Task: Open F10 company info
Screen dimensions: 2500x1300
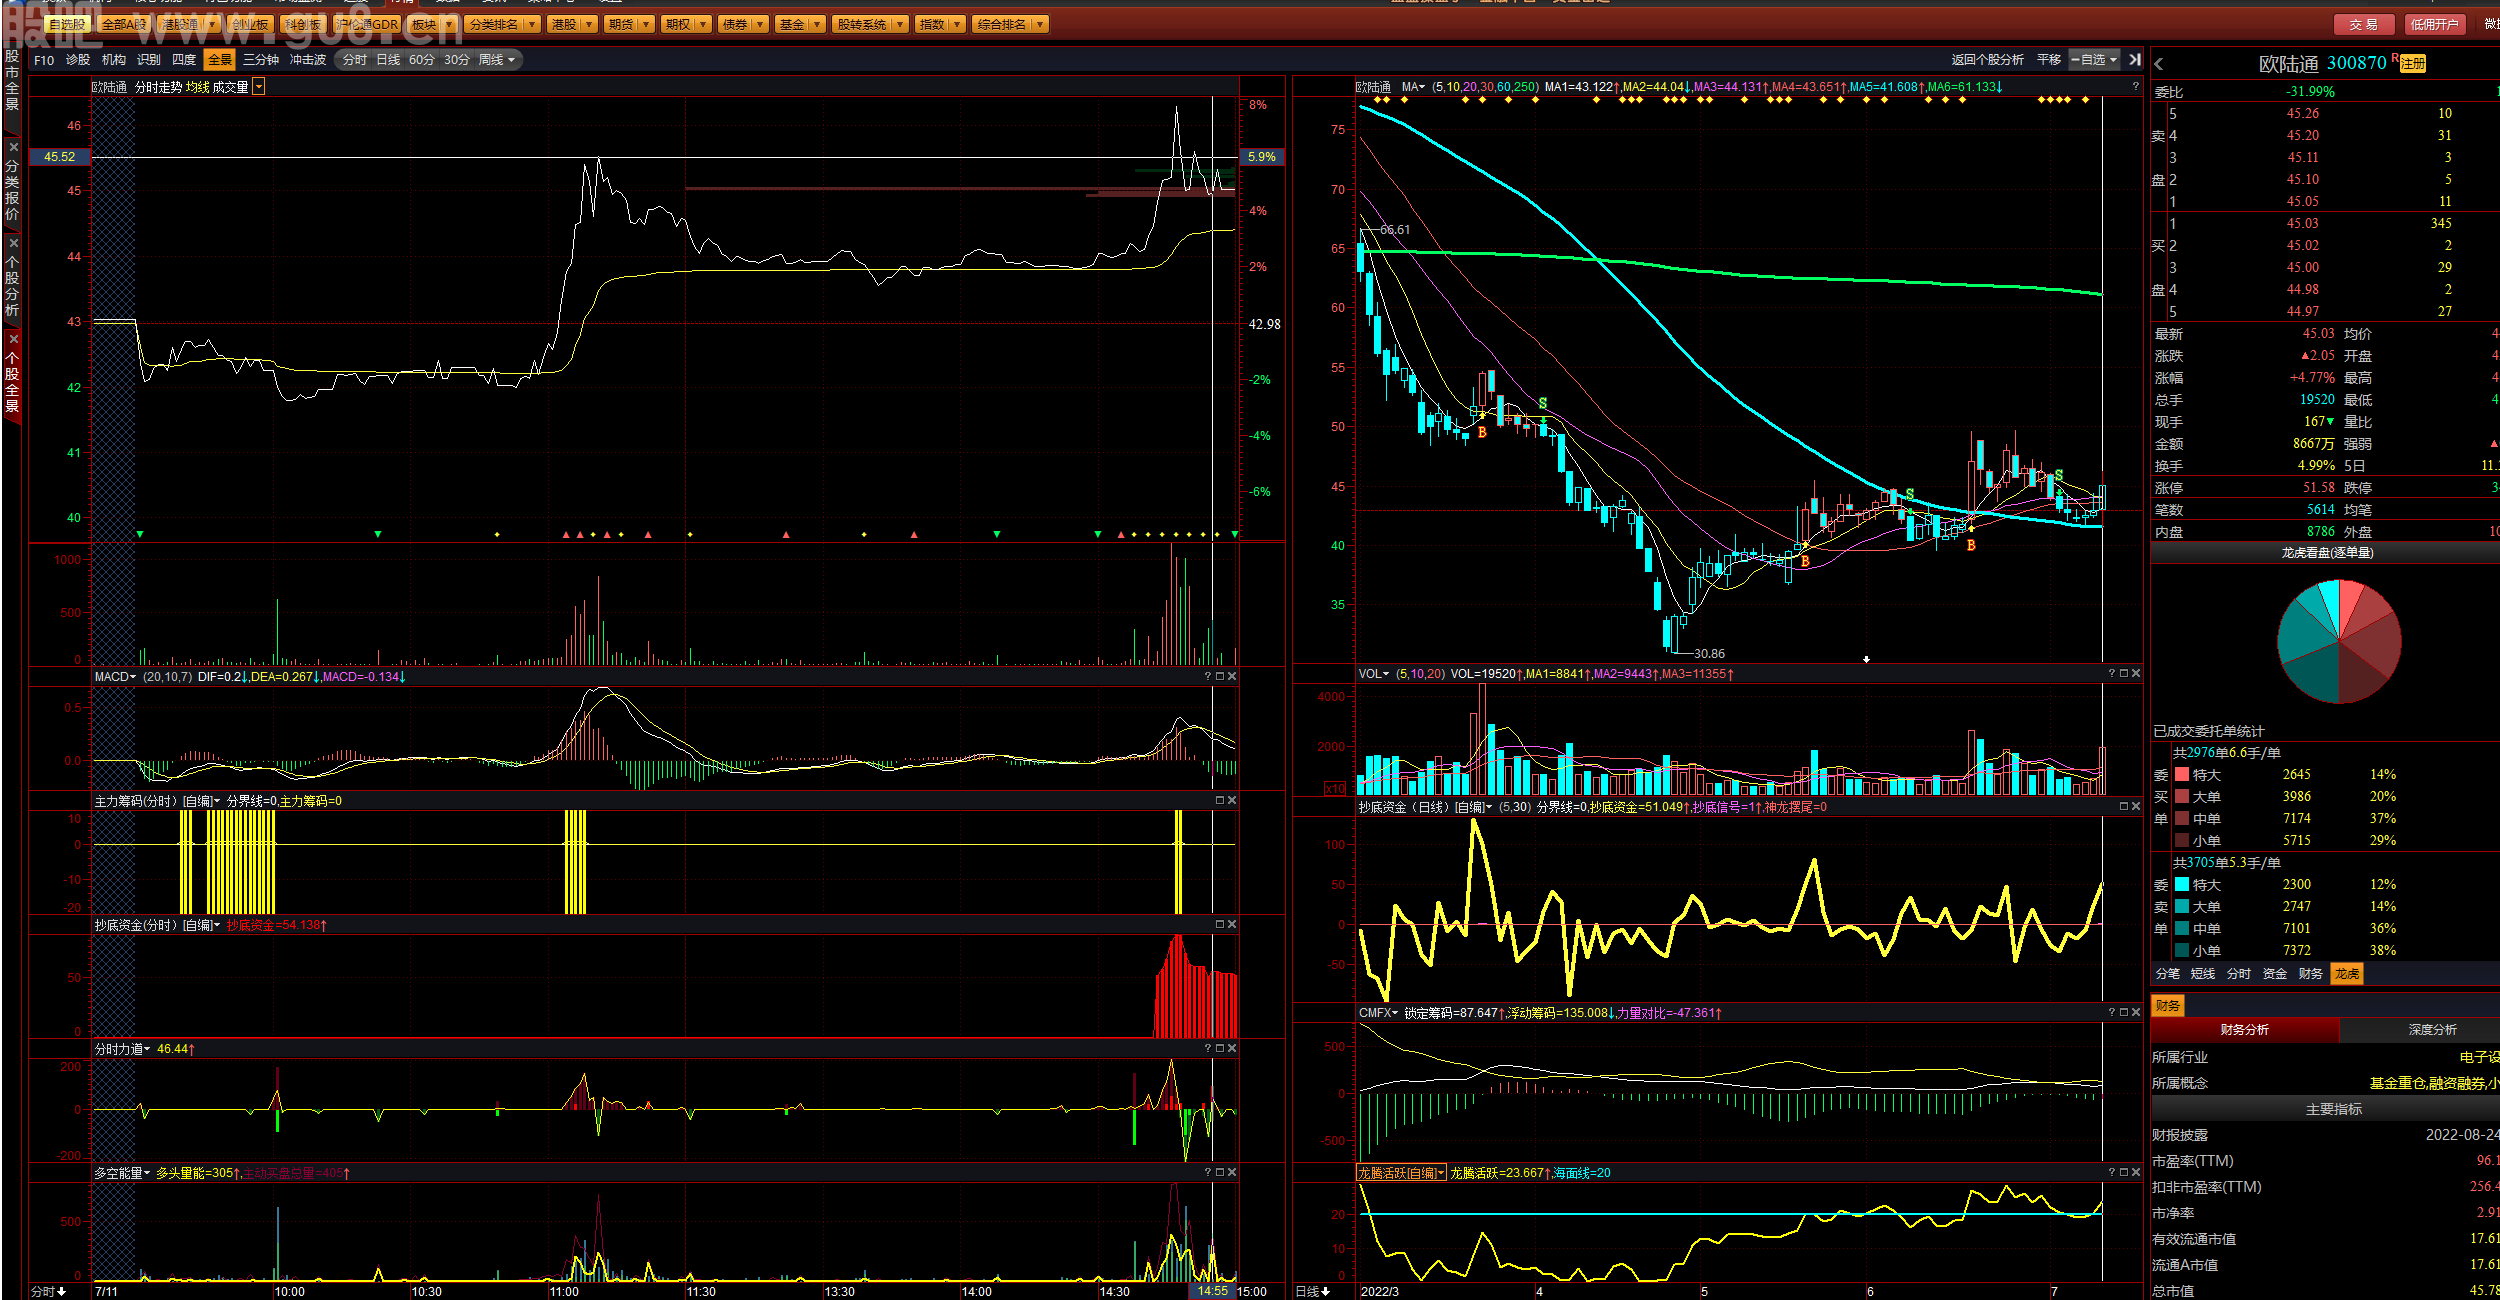Action: pos(44,60)
